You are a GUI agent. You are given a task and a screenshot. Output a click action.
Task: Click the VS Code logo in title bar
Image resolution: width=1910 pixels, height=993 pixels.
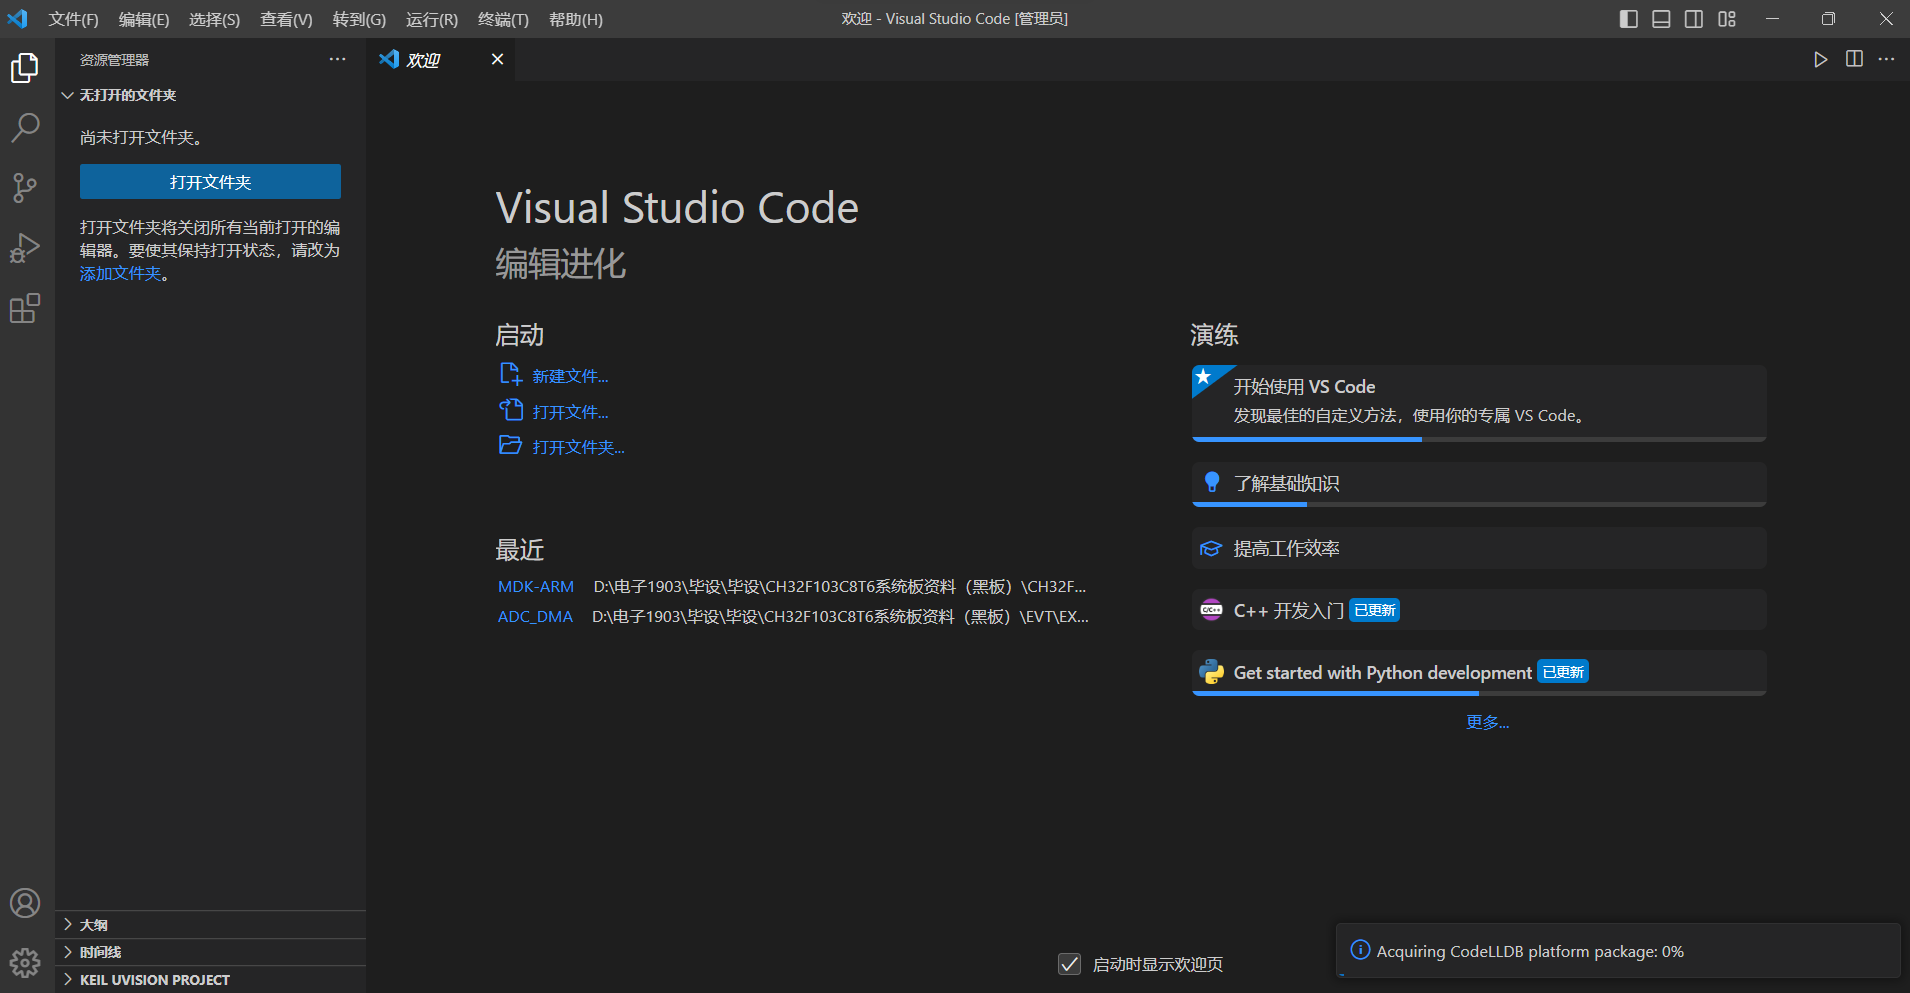18,19
